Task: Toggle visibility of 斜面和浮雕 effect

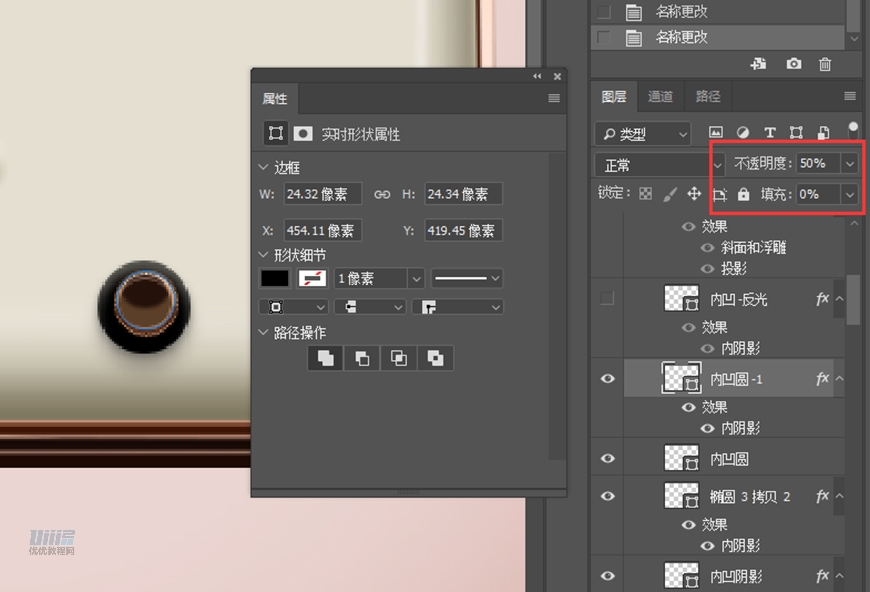Action: click(707, 247)
